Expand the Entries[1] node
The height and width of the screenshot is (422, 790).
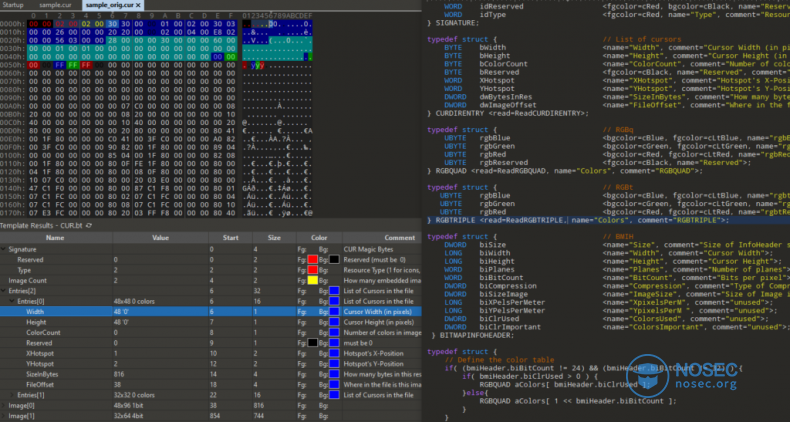click(12, 395)
